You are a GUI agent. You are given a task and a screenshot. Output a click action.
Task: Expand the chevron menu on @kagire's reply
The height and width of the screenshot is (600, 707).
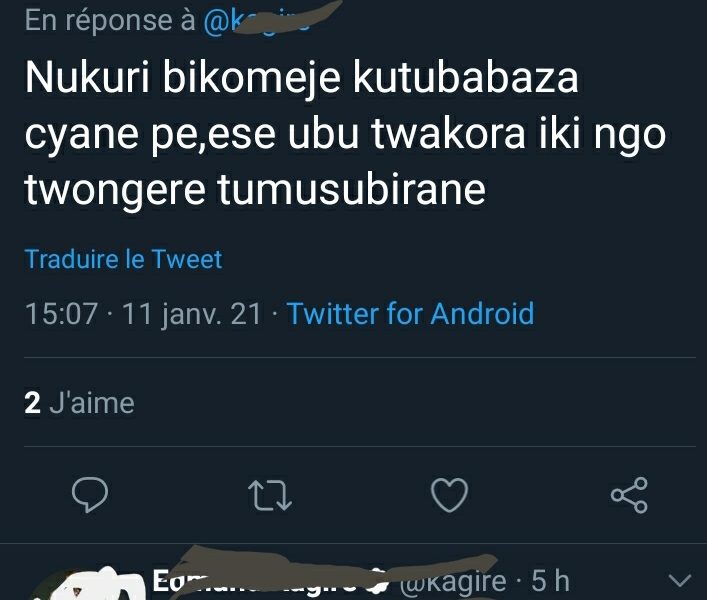(680, 580)
